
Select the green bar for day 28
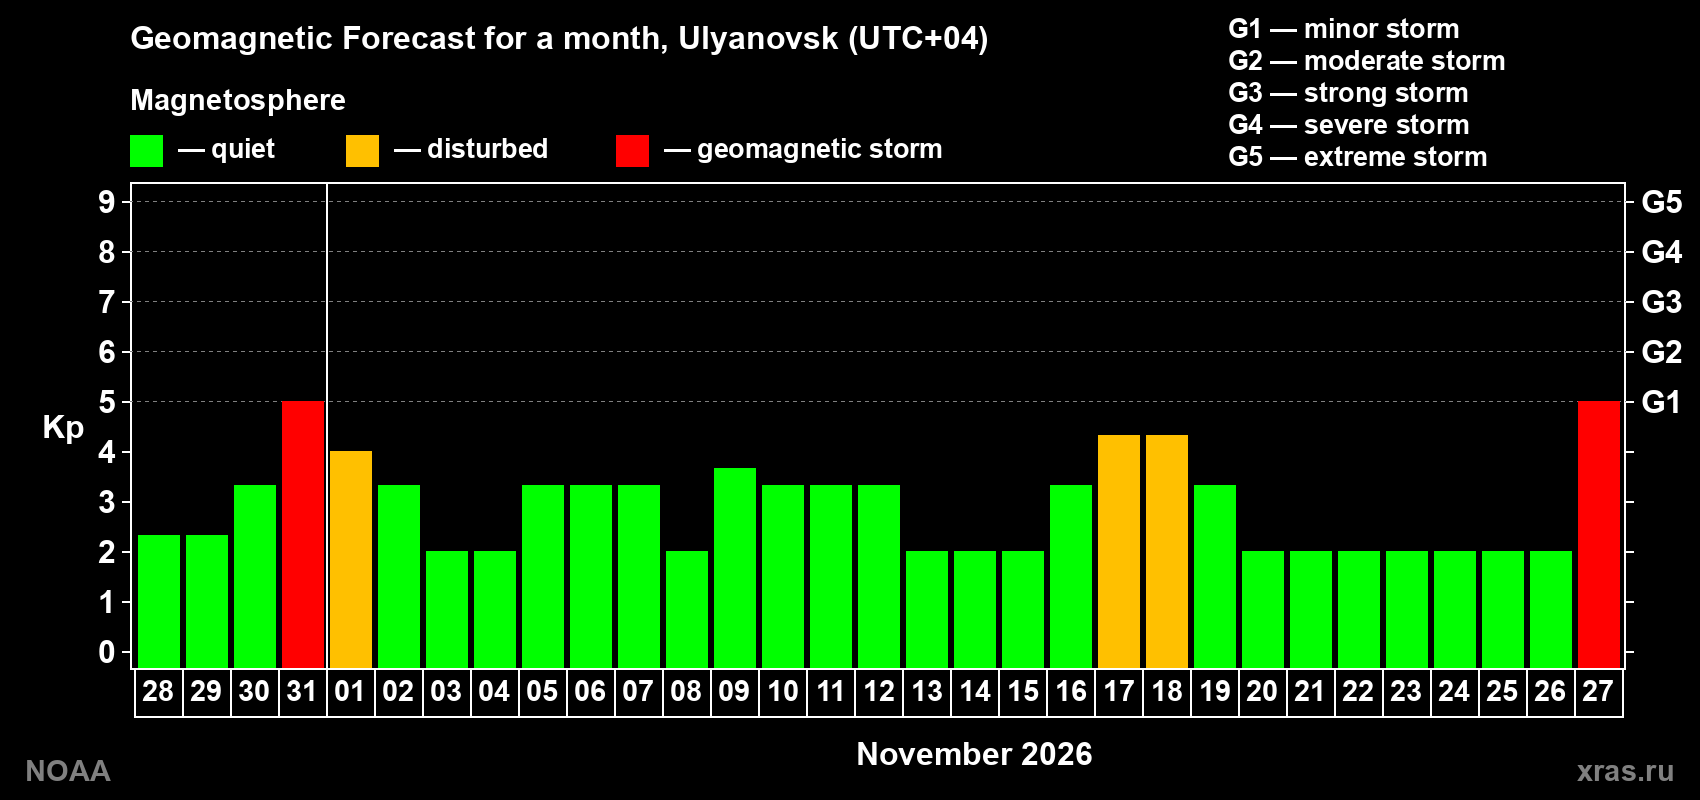[159, 602]
